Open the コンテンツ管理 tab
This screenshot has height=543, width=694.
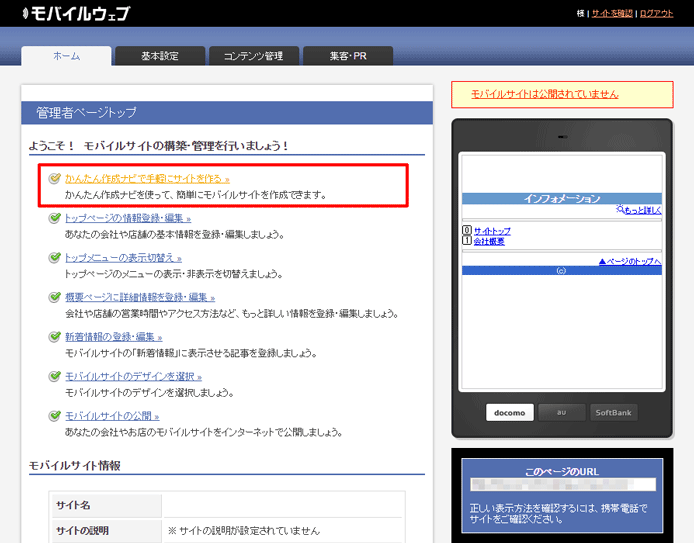pos(253,56)
